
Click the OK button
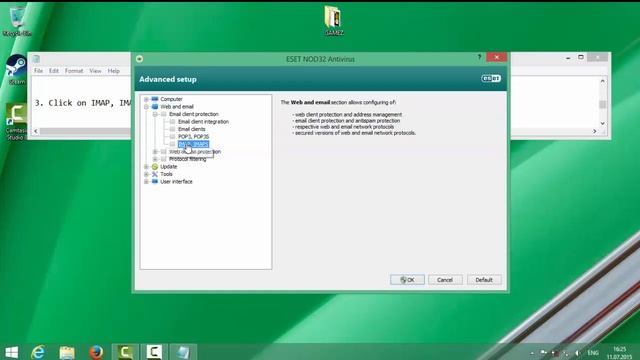click(407, 280)
